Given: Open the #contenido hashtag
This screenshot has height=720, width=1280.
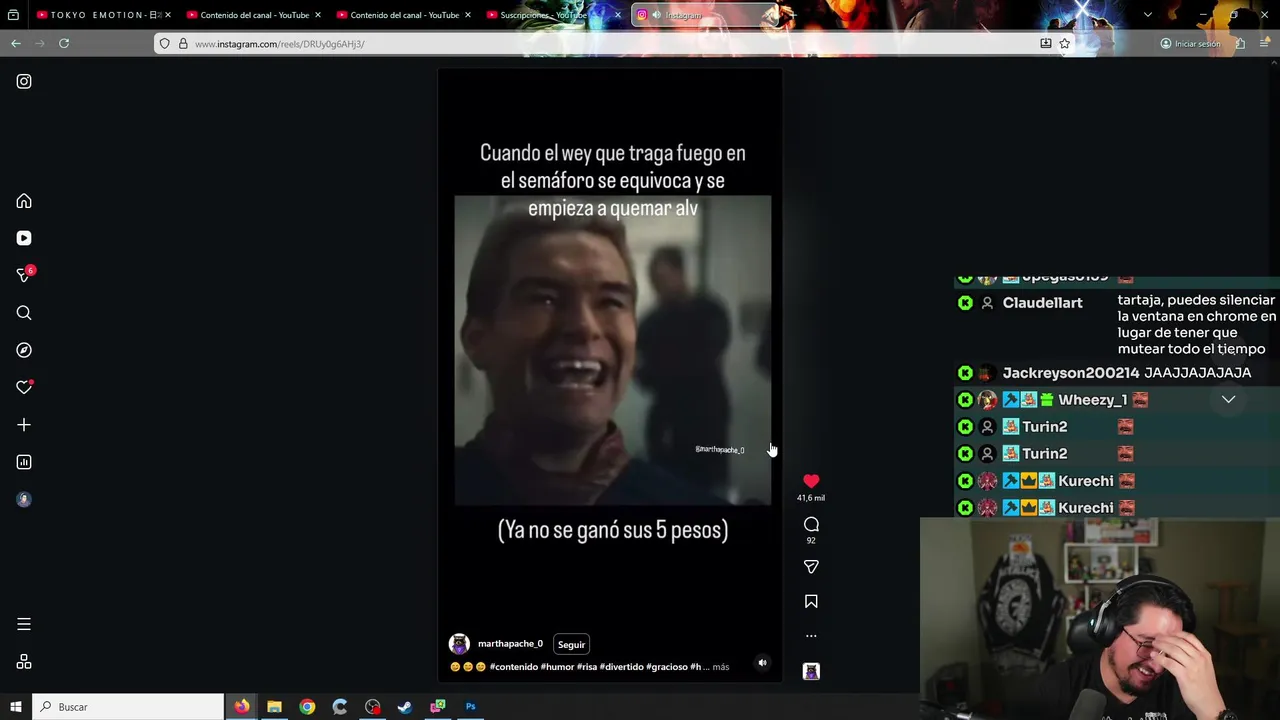Looking at the screenshot, I should pos(513,667).
